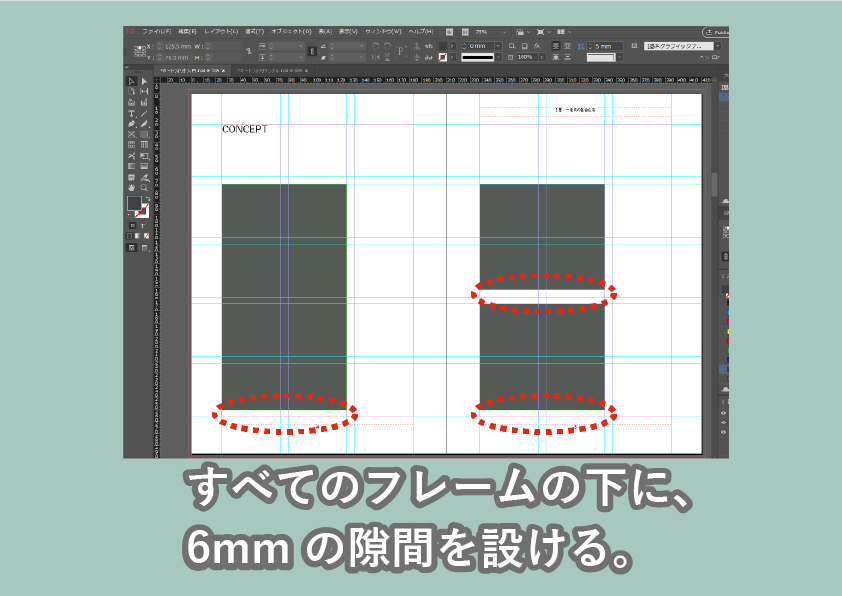Select the Pen tool
This screenshot has width=842, height=596.
[x=132, y=123]
